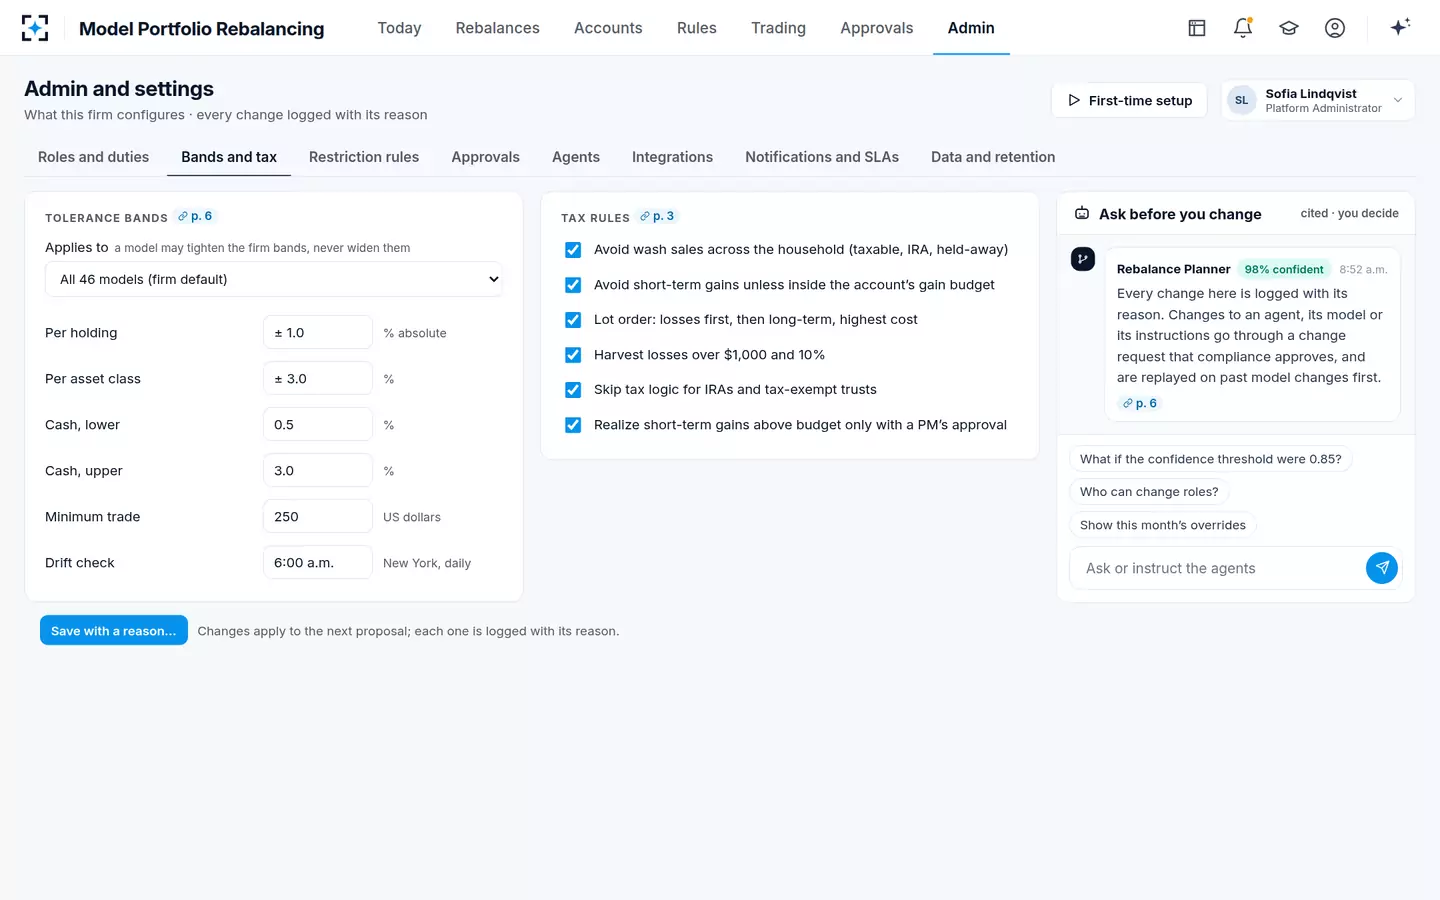Toggle Skip tax logic for IRAs checkbox
1440x900 pixels.
[573, 390]
